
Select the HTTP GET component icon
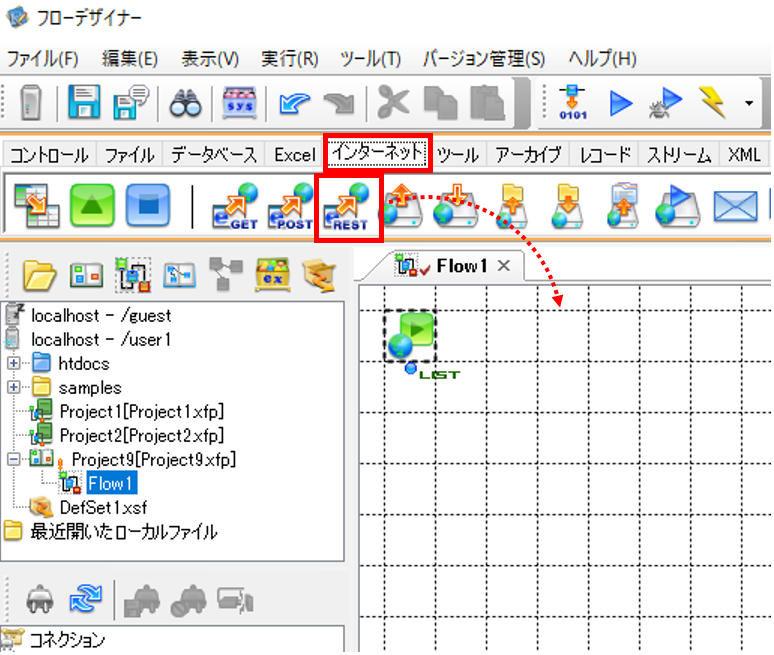pos(235,206)
